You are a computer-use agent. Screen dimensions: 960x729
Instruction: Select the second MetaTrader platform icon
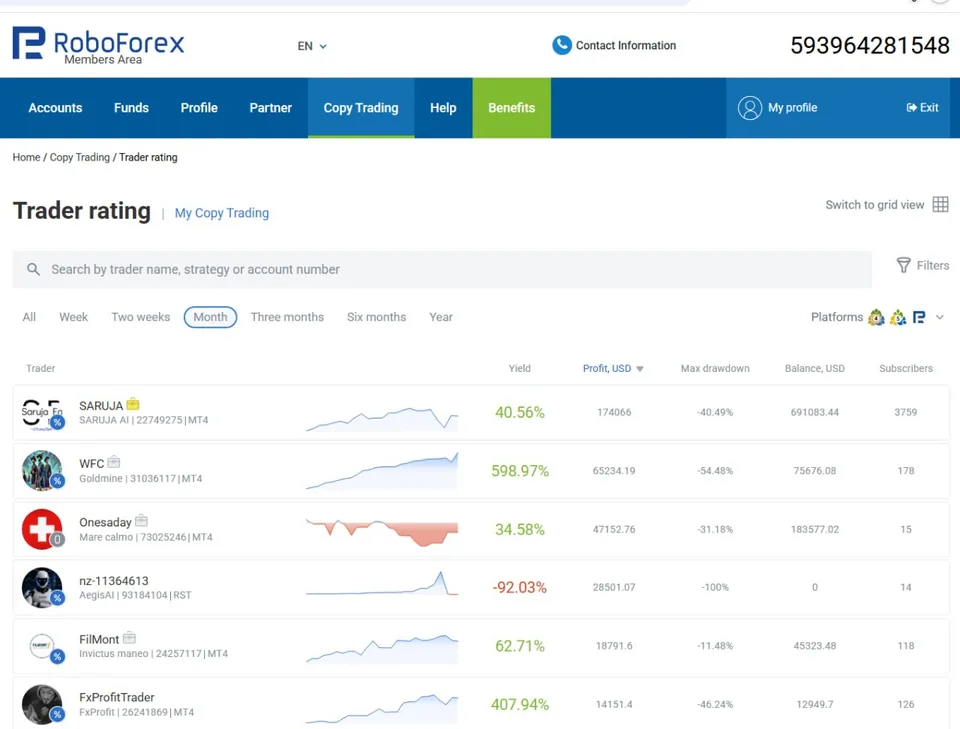tap(898, 317)
